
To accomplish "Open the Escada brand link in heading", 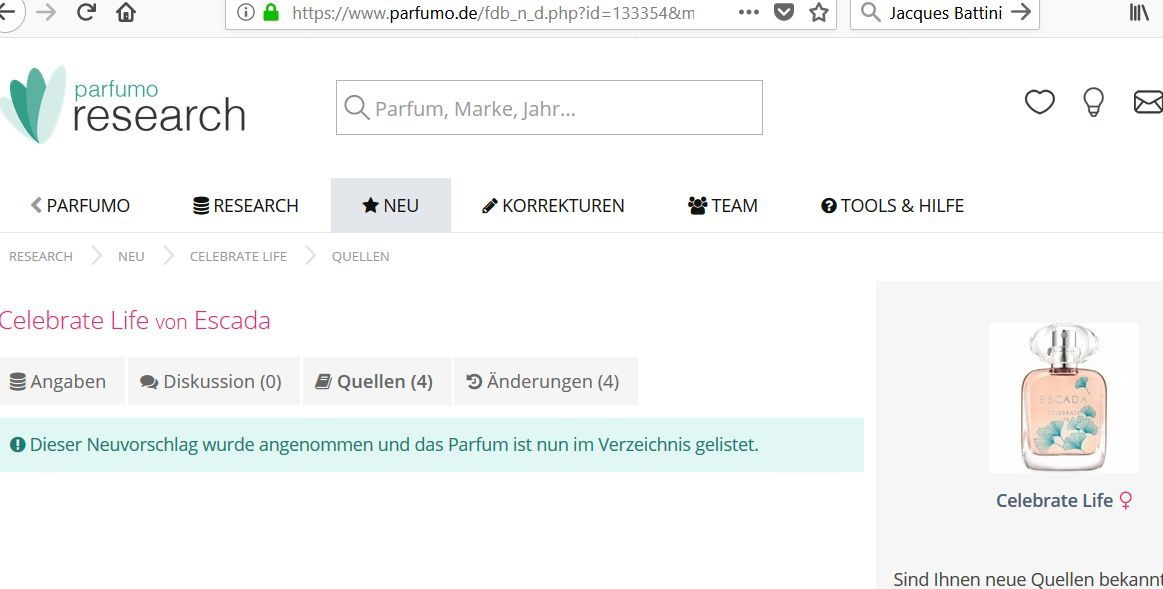I will (232, 320).
